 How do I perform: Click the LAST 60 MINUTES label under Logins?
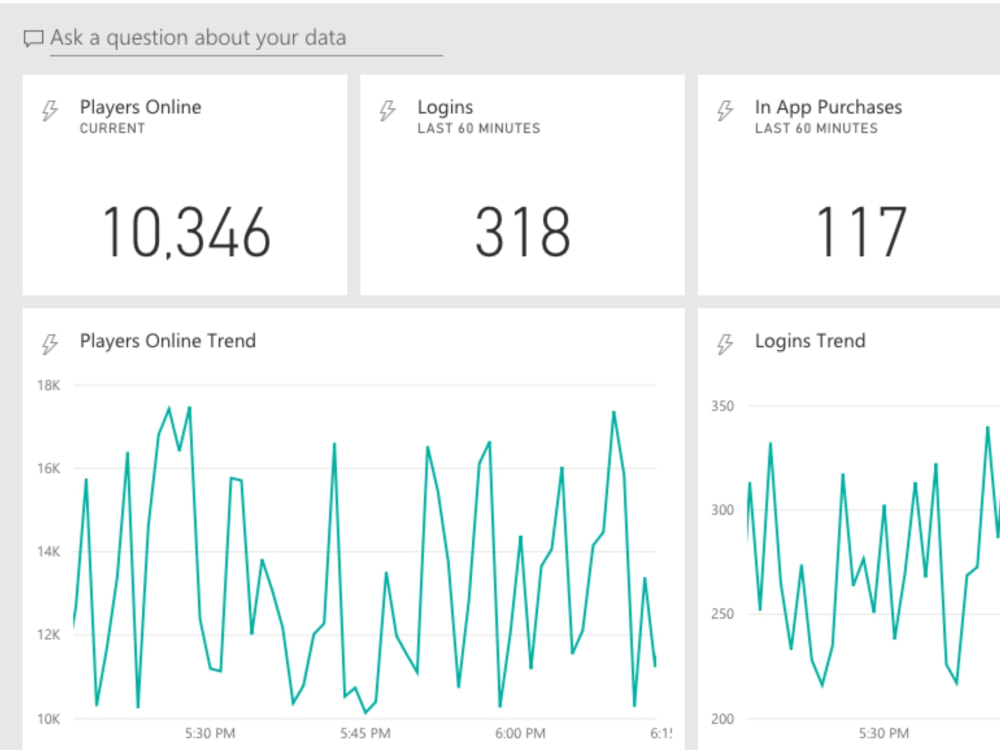point(478,128)
